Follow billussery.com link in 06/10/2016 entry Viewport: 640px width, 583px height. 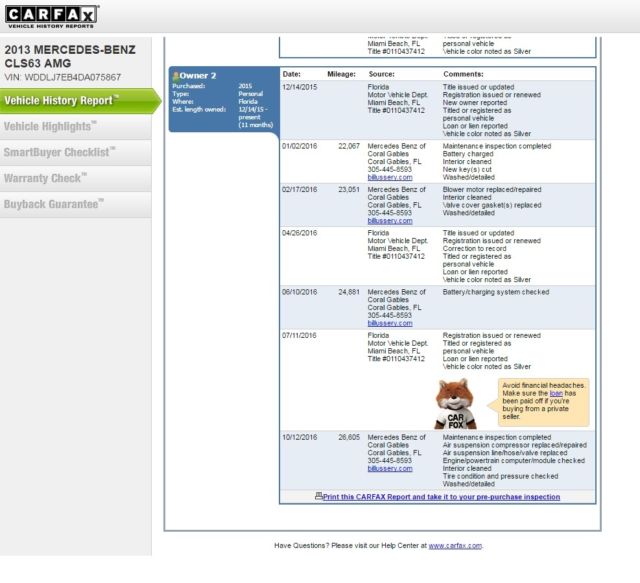click(x=390, y=323)
